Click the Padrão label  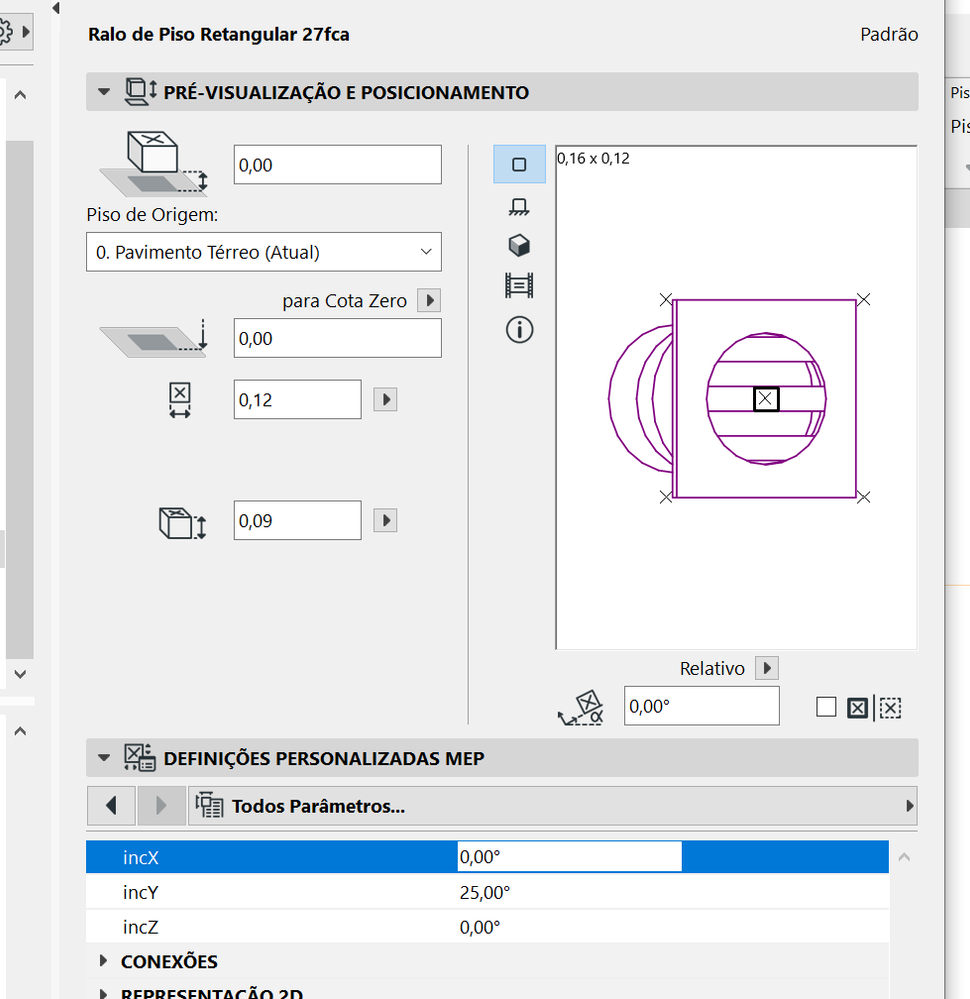[x=889, y=34]
